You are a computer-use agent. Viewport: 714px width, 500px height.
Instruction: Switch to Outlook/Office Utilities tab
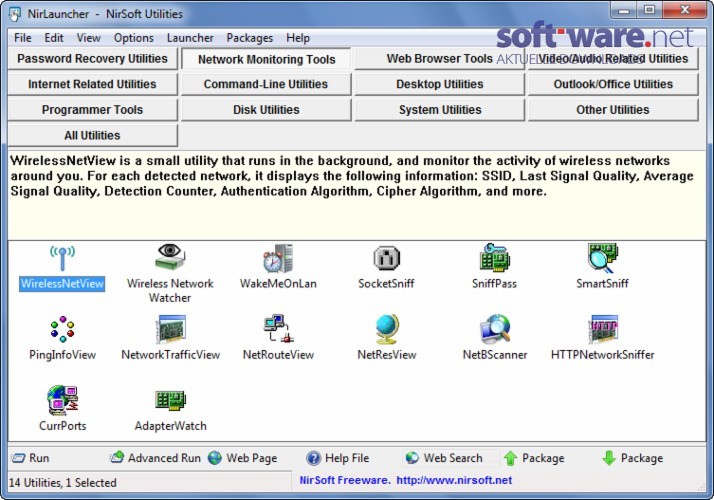click(613, 84)
